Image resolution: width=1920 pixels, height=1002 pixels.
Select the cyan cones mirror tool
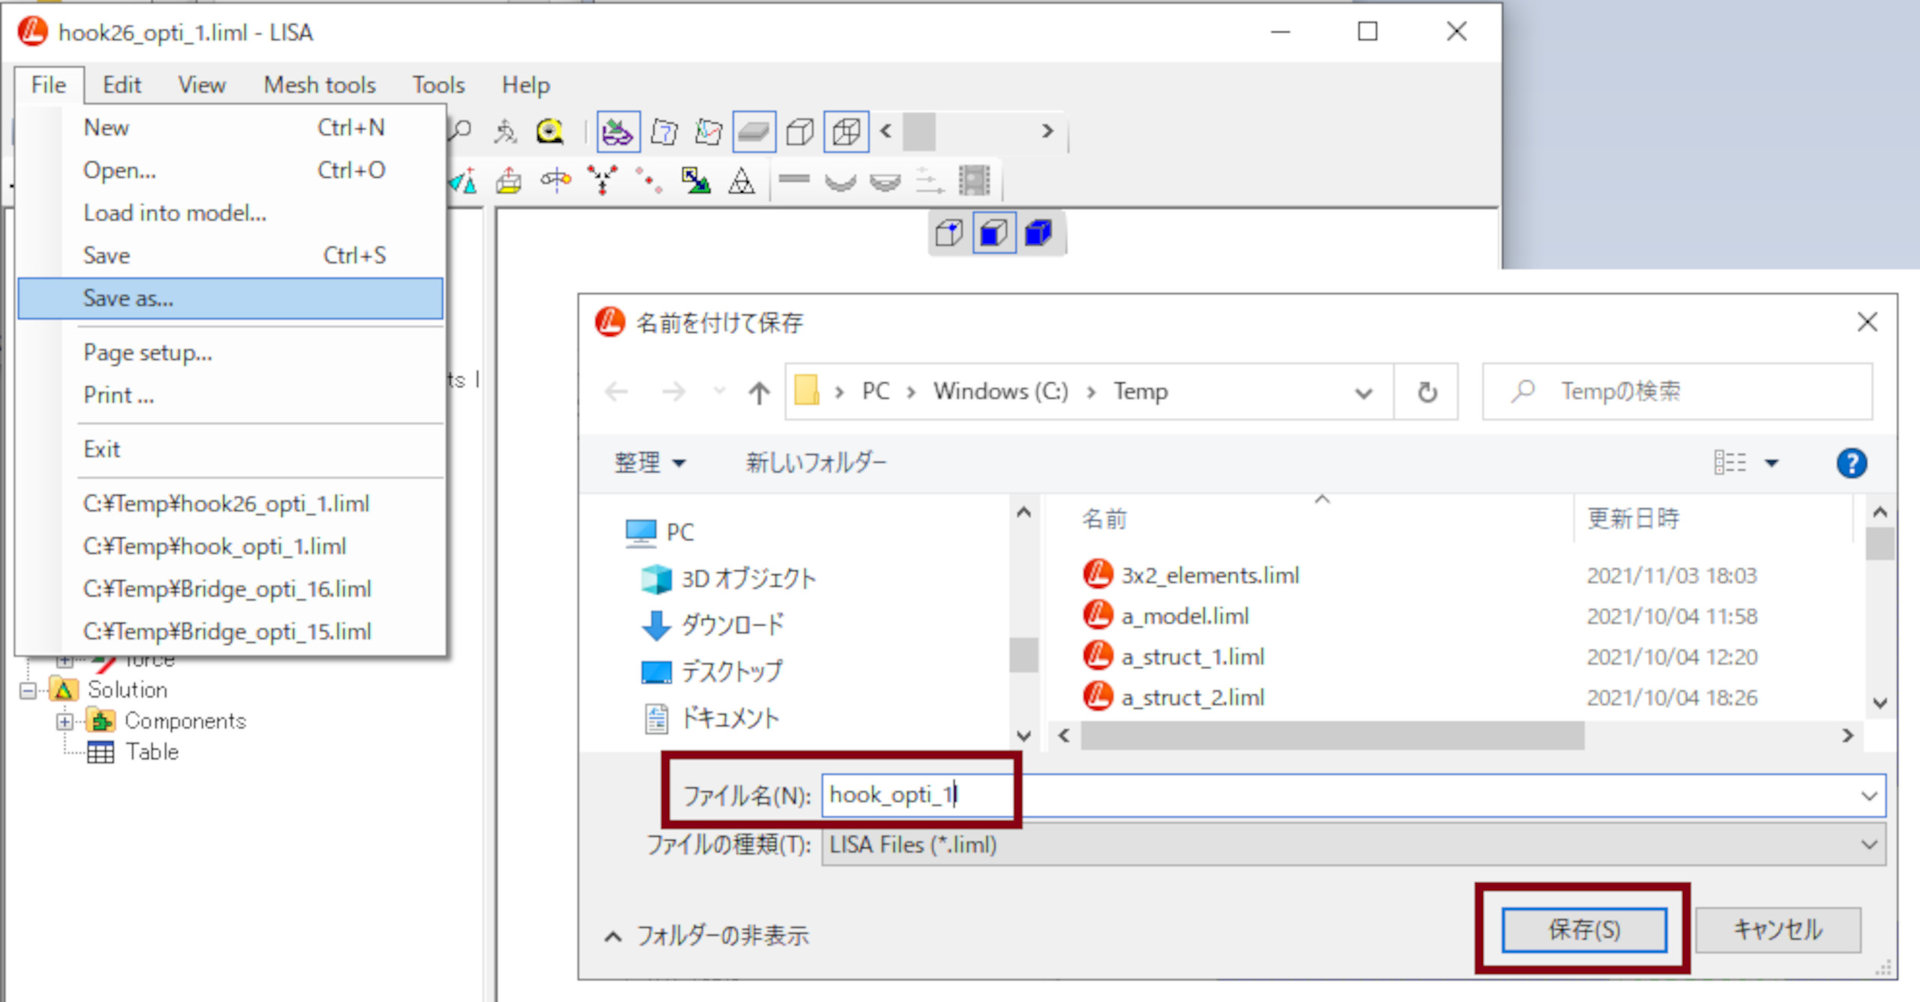(463, 181)
